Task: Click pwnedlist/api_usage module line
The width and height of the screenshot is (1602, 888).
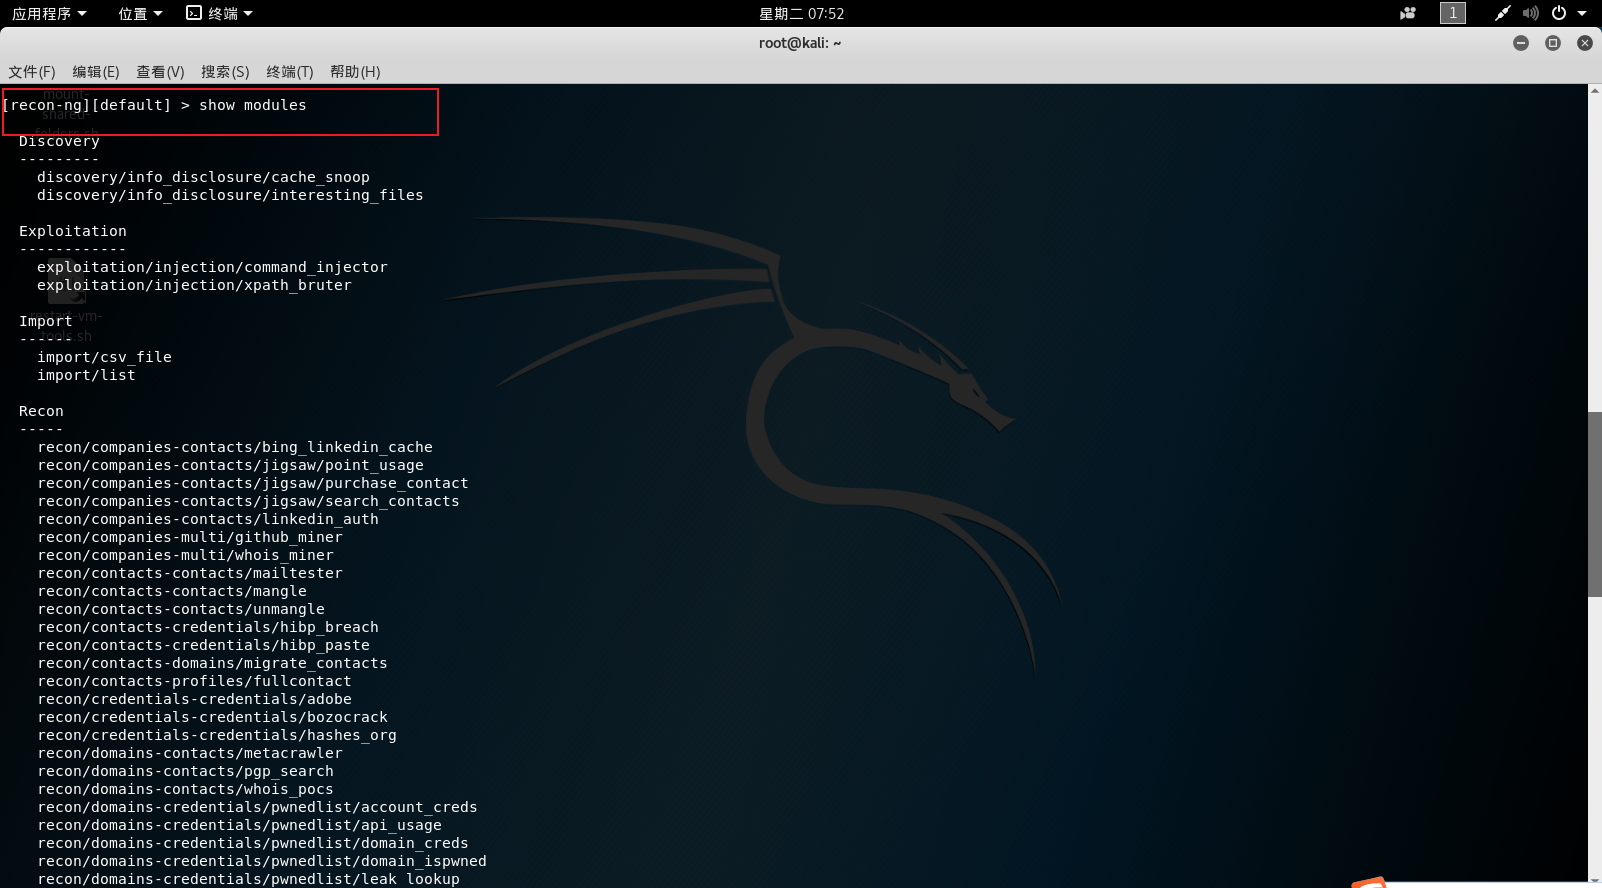Action: [239, 825]
